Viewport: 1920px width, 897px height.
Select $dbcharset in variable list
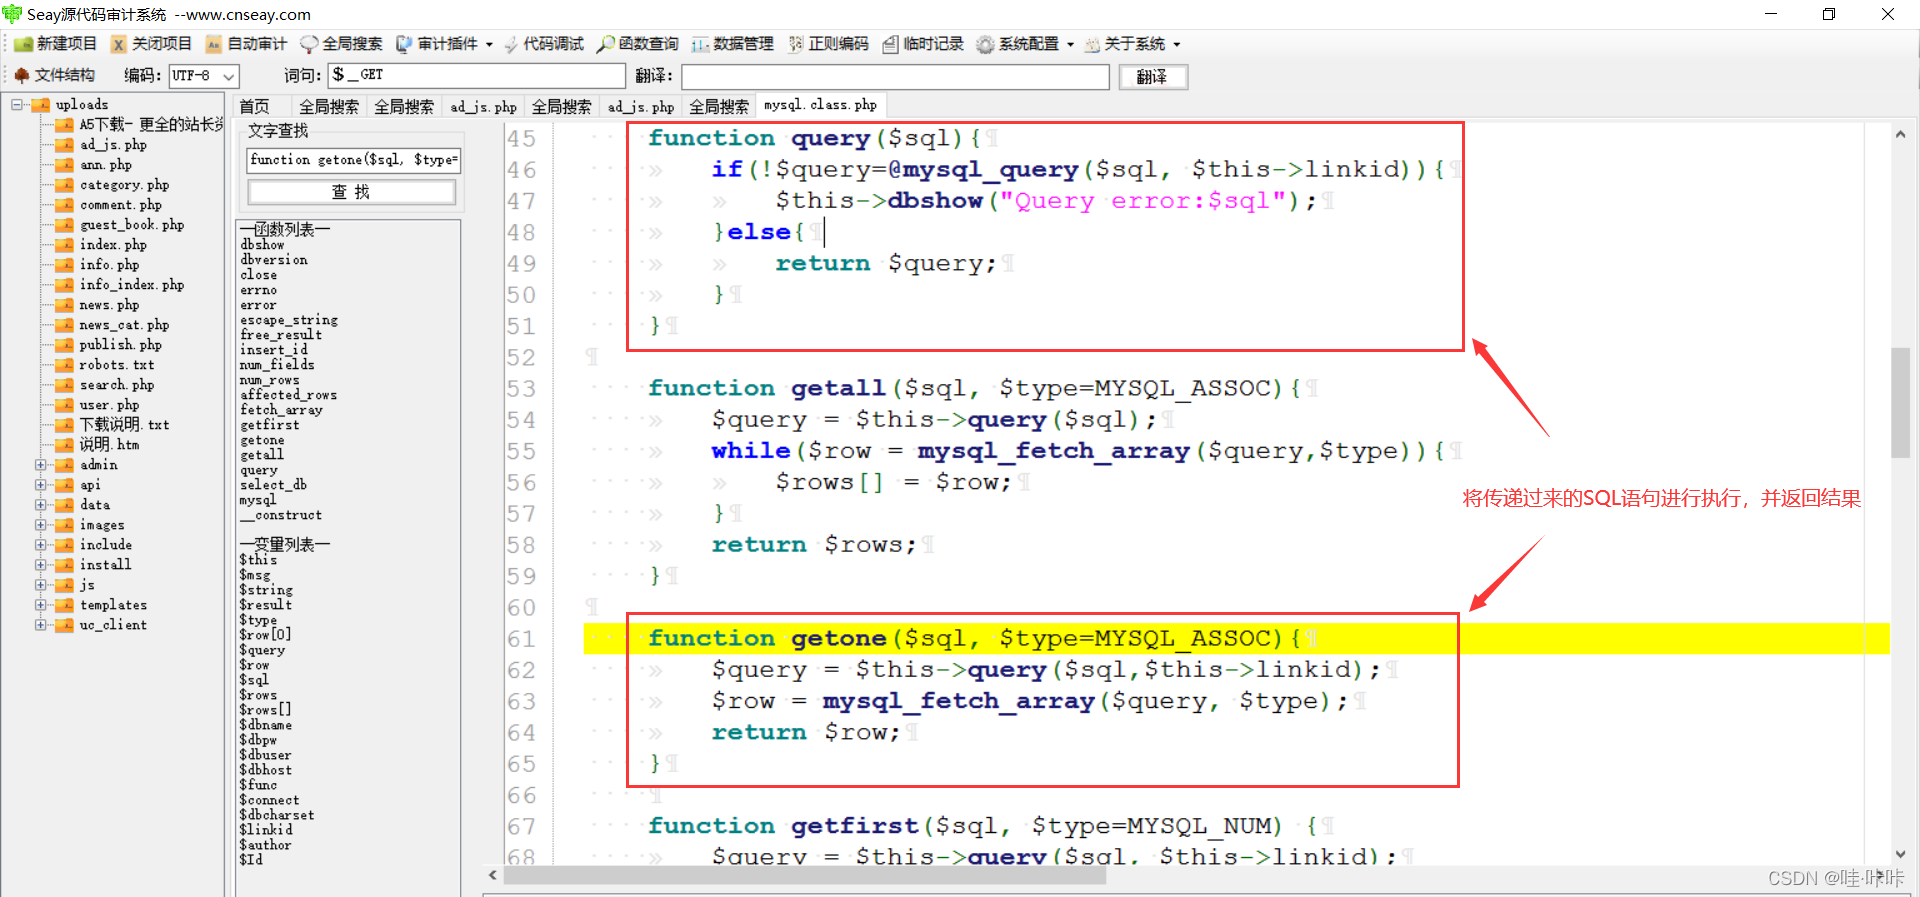[277, 815]
